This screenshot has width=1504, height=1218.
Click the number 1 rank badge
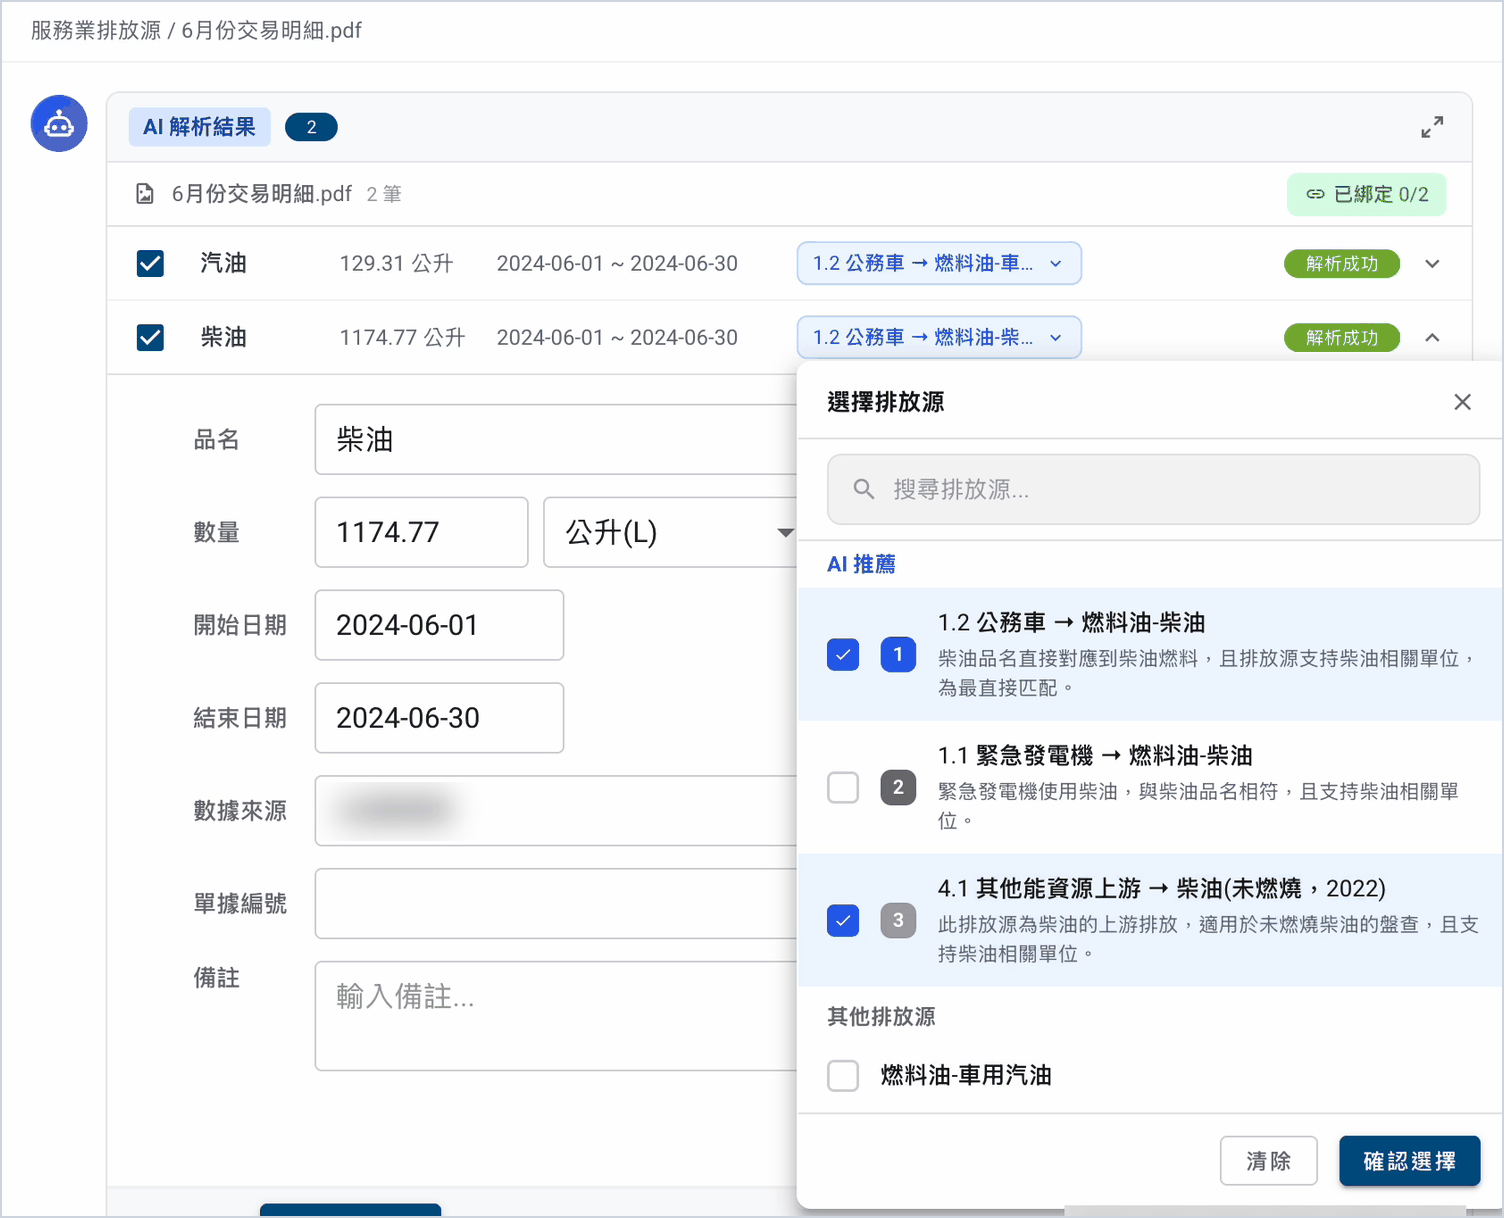pyautogui.click(x=898, y=655)
